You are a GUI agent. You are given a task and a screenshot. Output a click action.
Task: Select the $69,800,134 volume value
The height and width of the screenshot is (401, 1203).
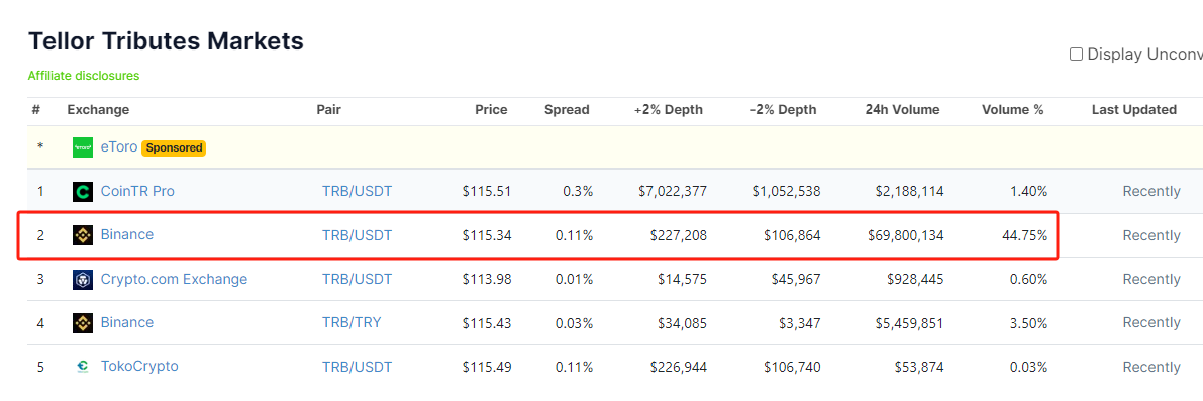click(x=905, y=235)
